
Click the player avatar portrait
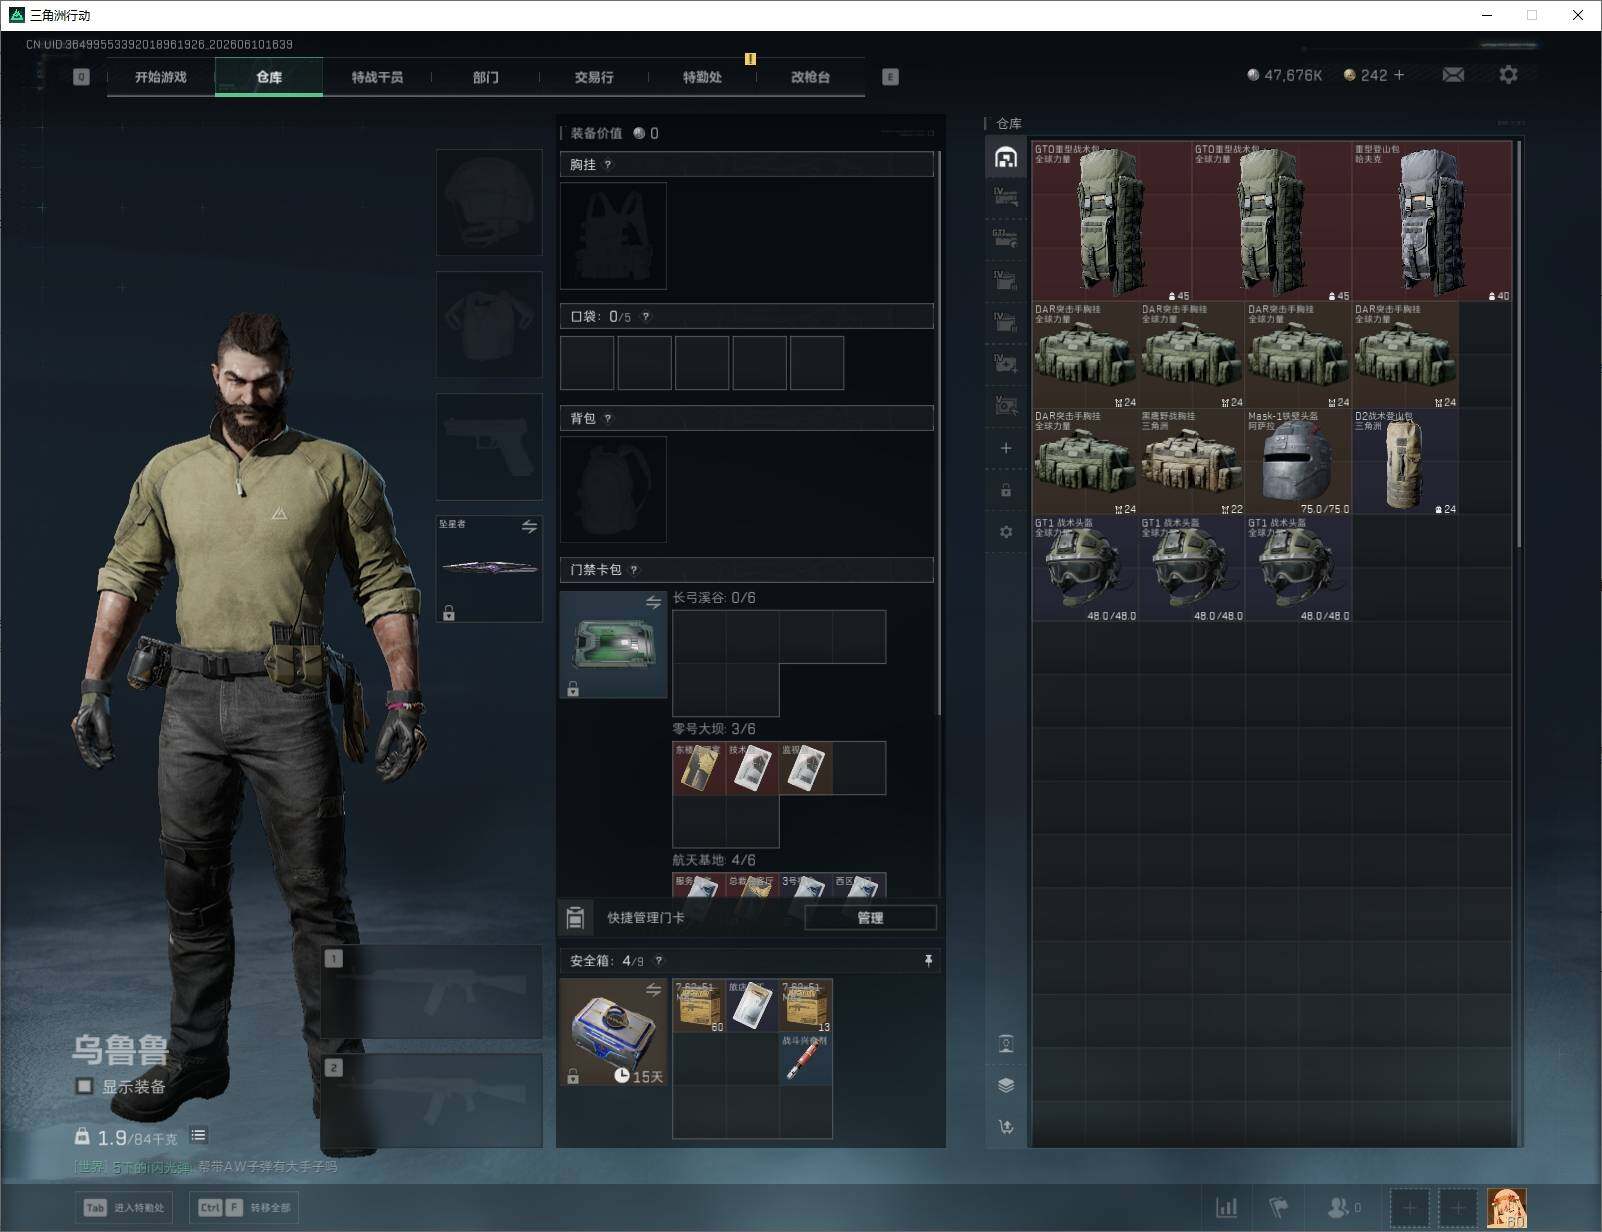[x=1507, y=1208]
